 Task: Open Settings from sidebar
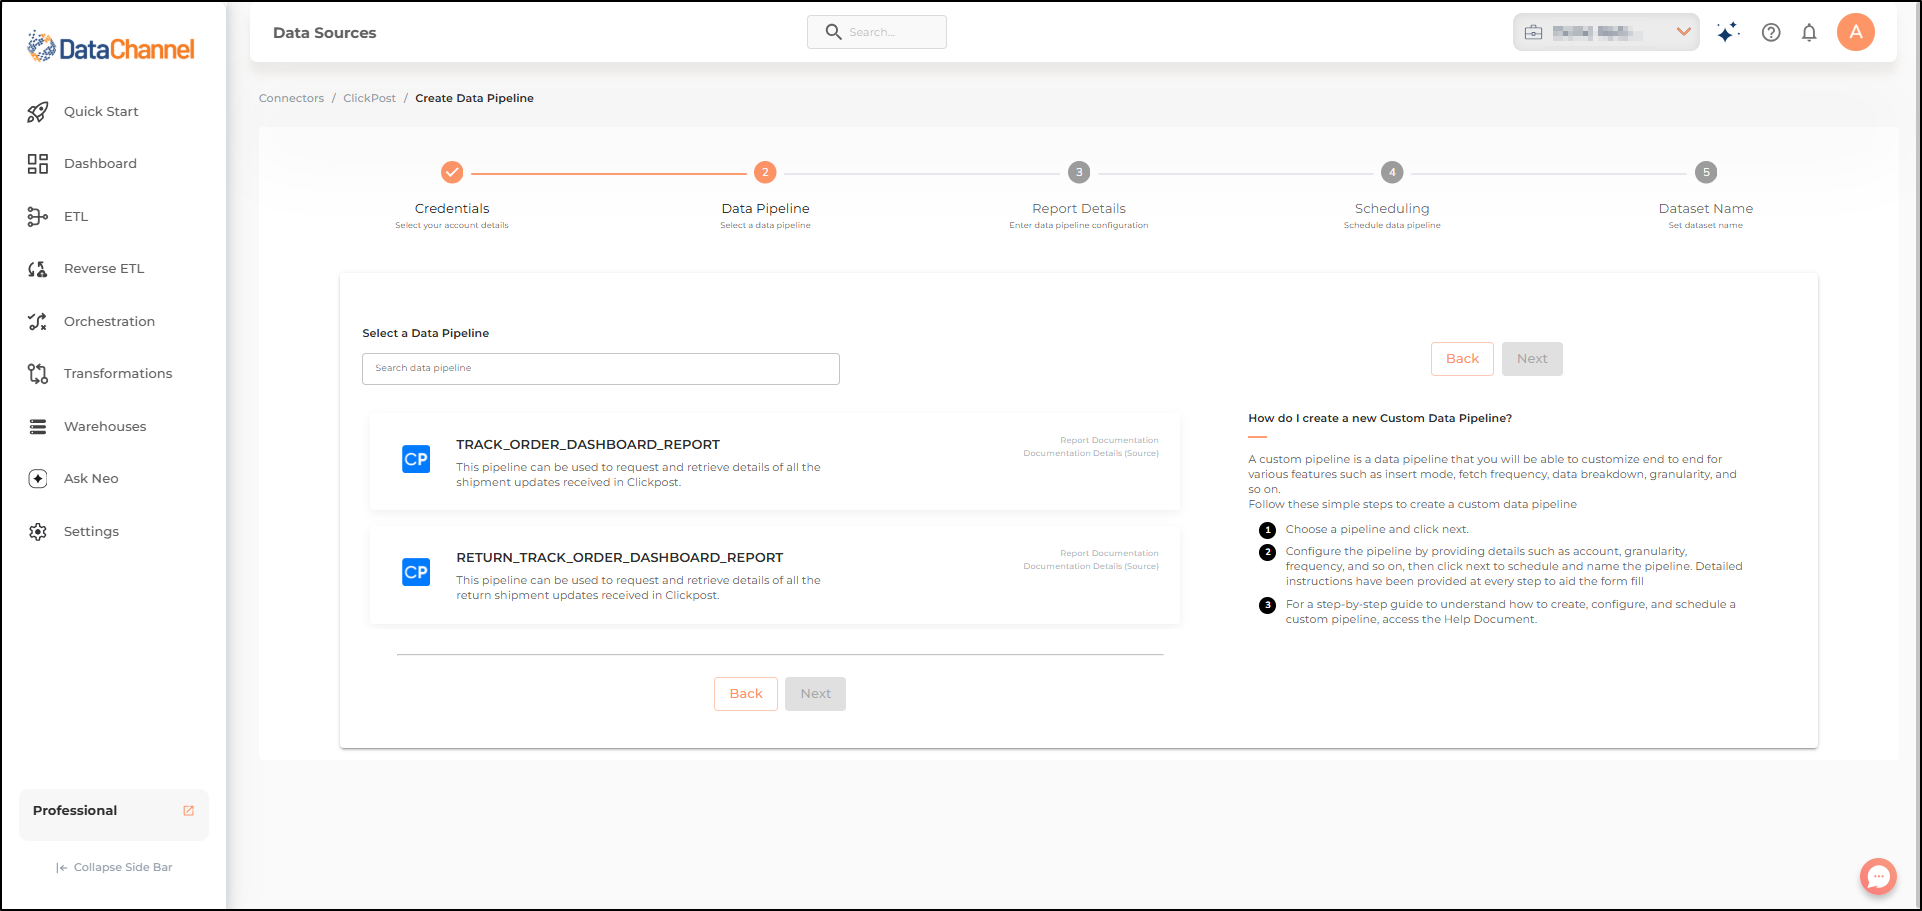point(91,532)
